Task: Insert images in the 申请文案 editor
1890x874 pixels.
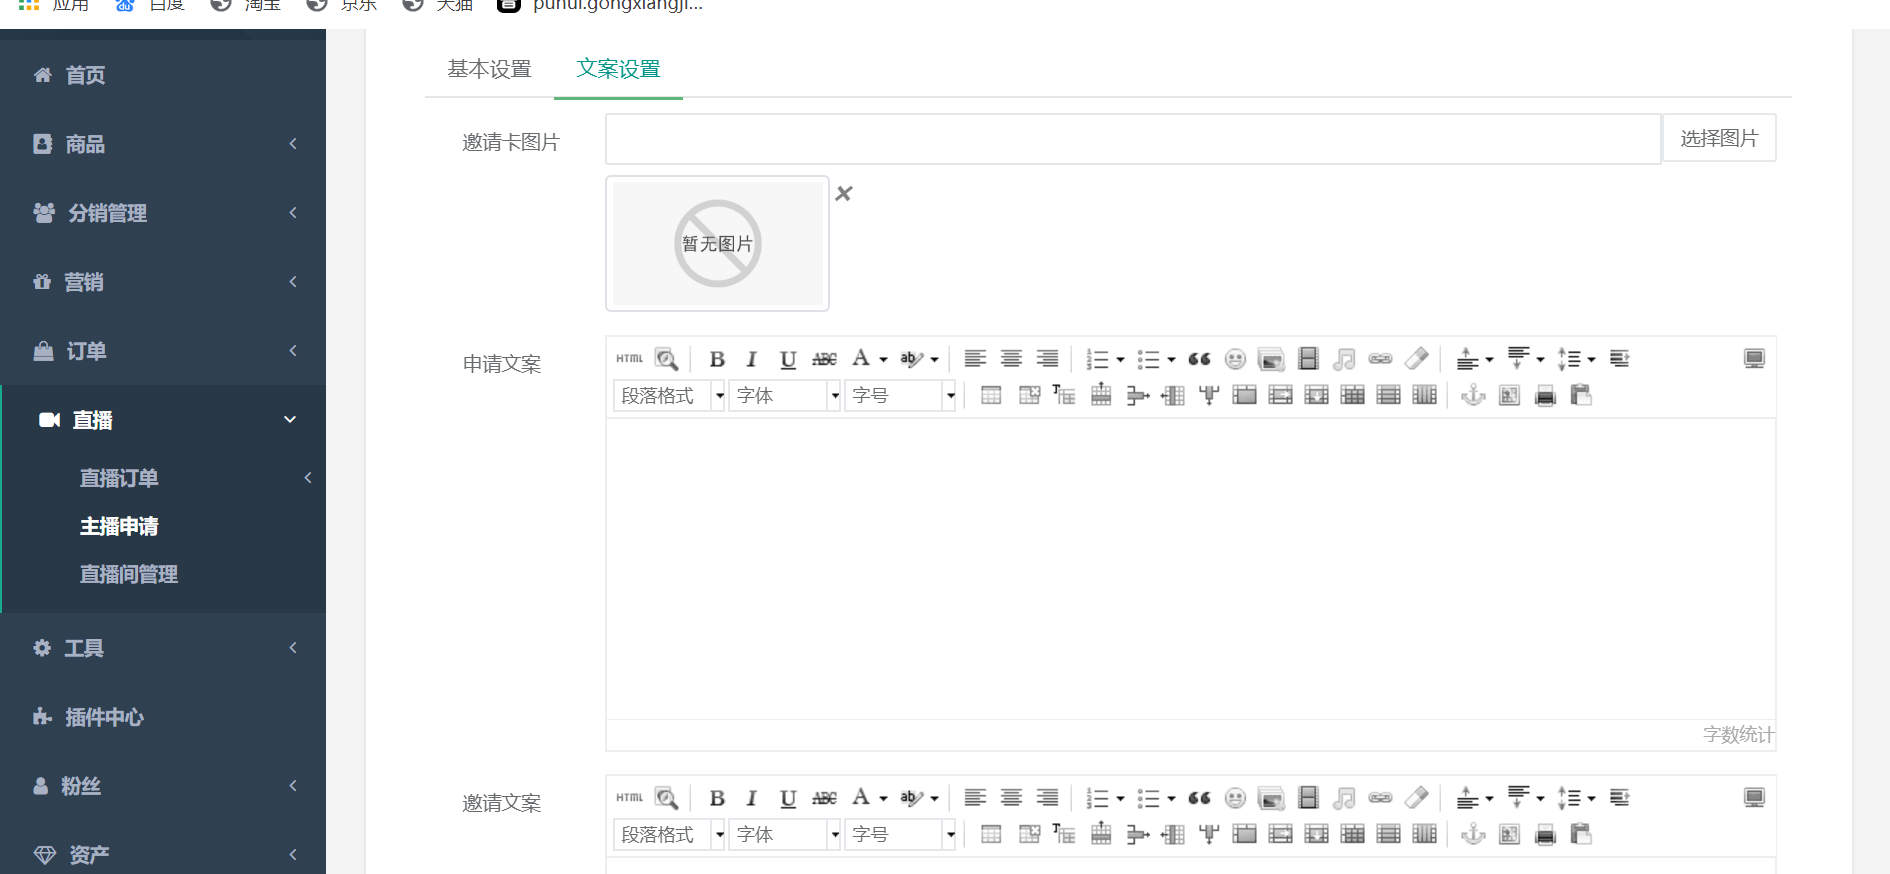Action: tap(1271, 359)
